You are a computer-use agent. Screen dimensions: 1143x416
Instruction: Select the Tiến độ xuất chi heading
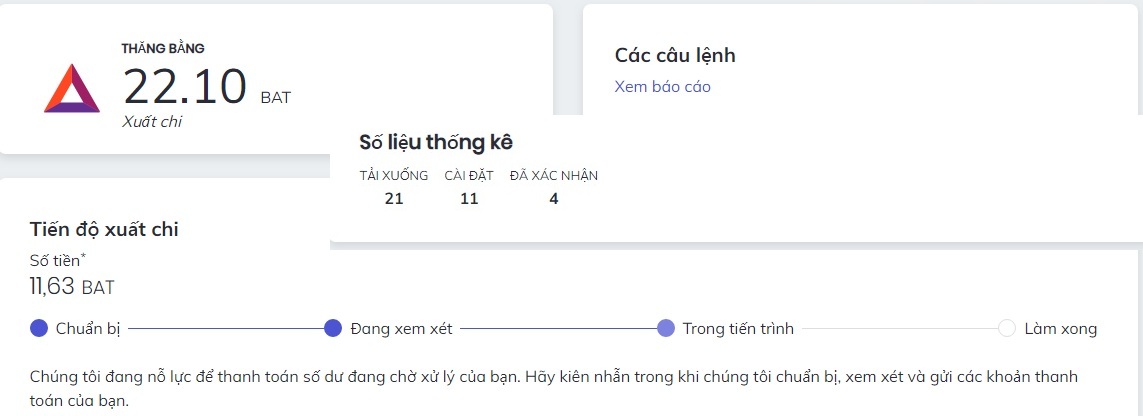[104, 229]
